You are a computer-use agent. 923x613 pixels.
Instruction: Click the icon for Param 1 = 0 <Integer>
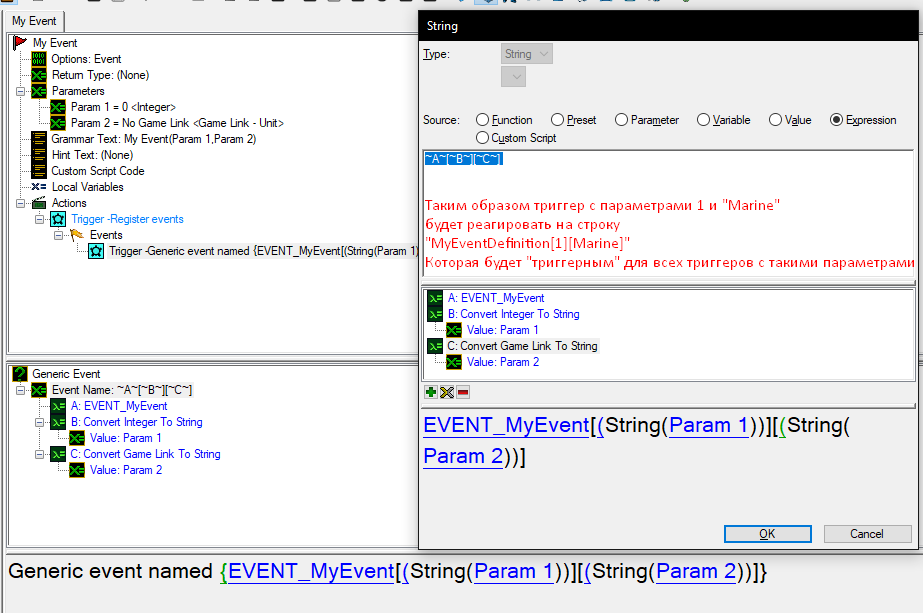(x=58, y=107)
